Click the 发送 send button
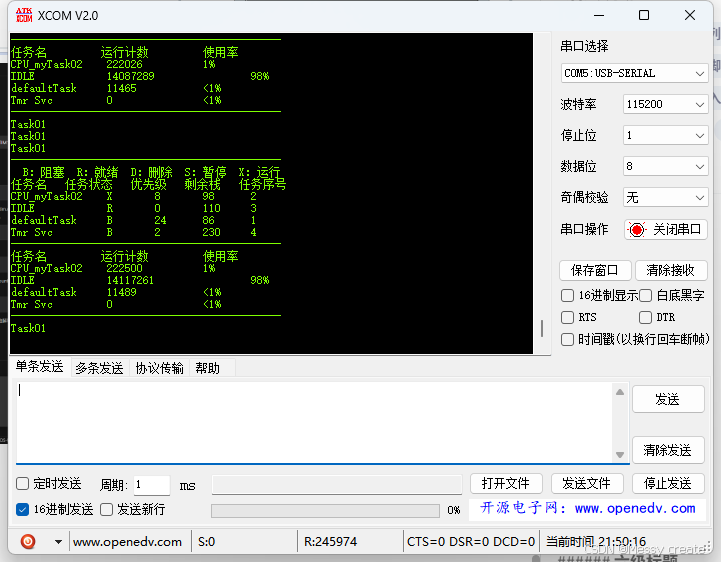 pyautogui.click(x=668, y=399)
